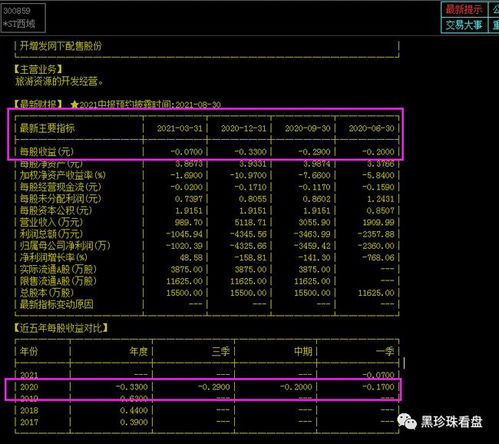Click the 限售流通A股(万股) row label

click(x=58, y=281)
